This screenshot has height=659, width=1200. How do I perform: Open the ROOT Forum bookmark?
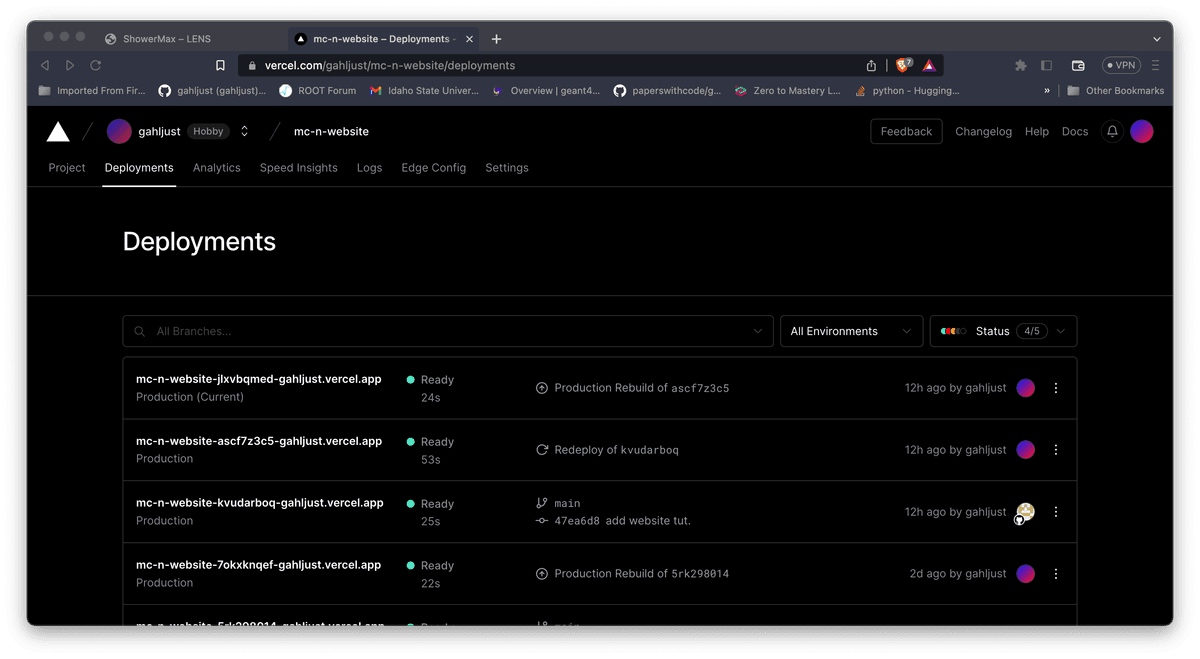pyautogui.click(x=318, y=90)
